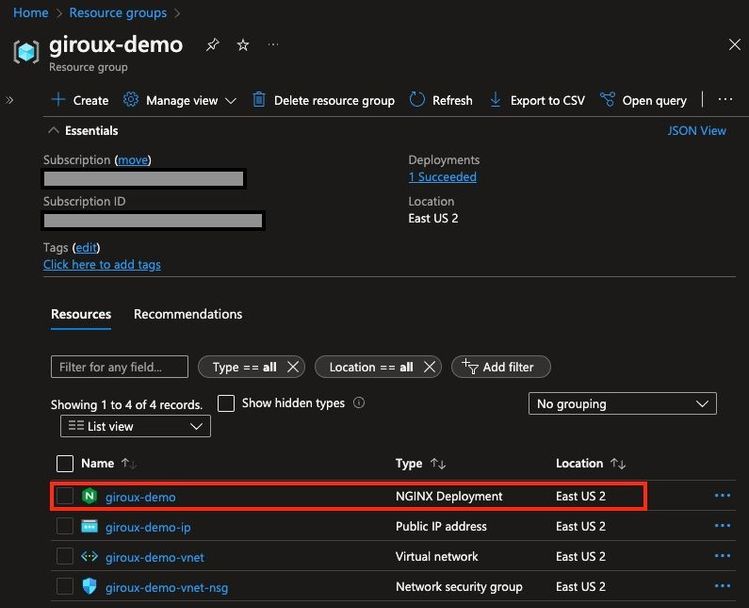Enable Show hidden types checkbox

226,403
